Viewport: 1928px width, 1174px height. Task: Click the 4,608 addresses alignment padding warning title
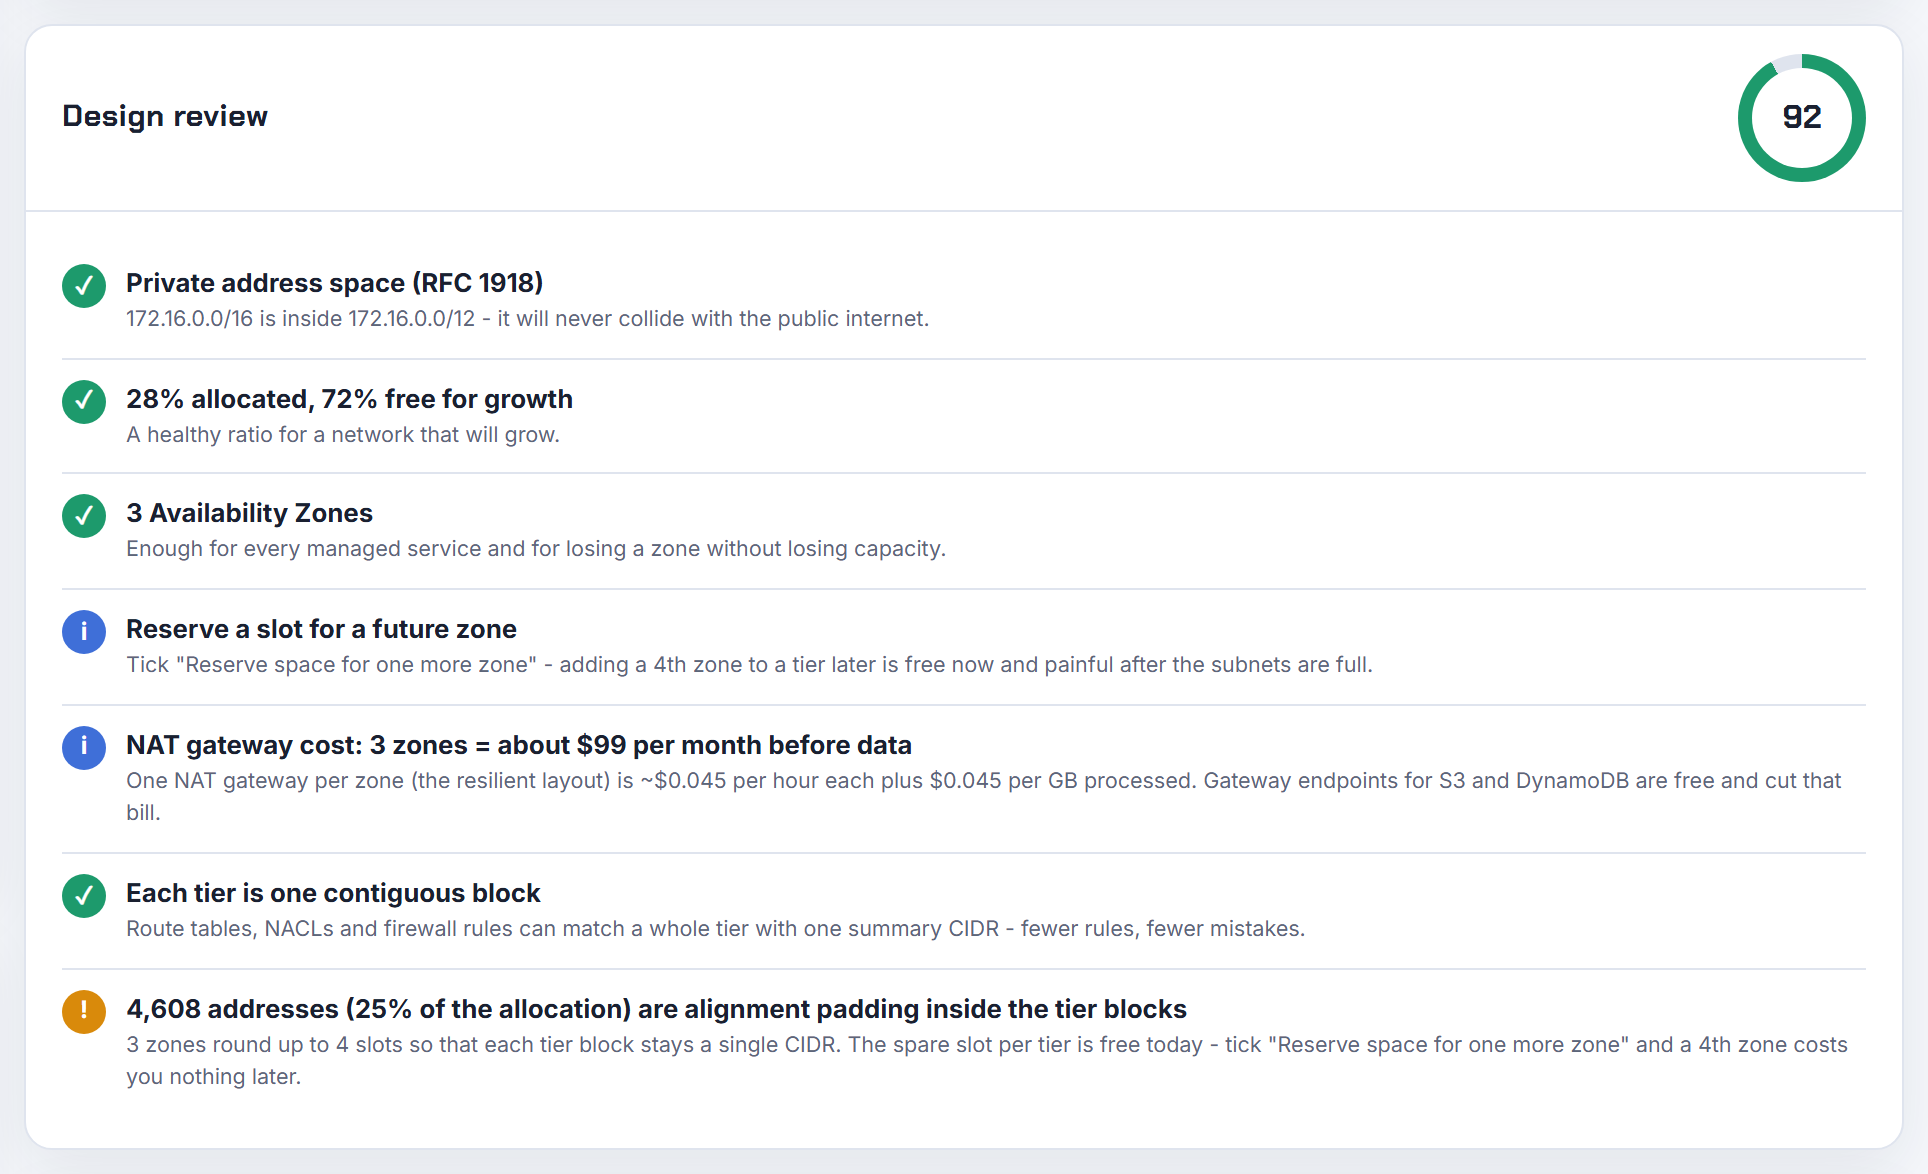tap(656, 1009)
